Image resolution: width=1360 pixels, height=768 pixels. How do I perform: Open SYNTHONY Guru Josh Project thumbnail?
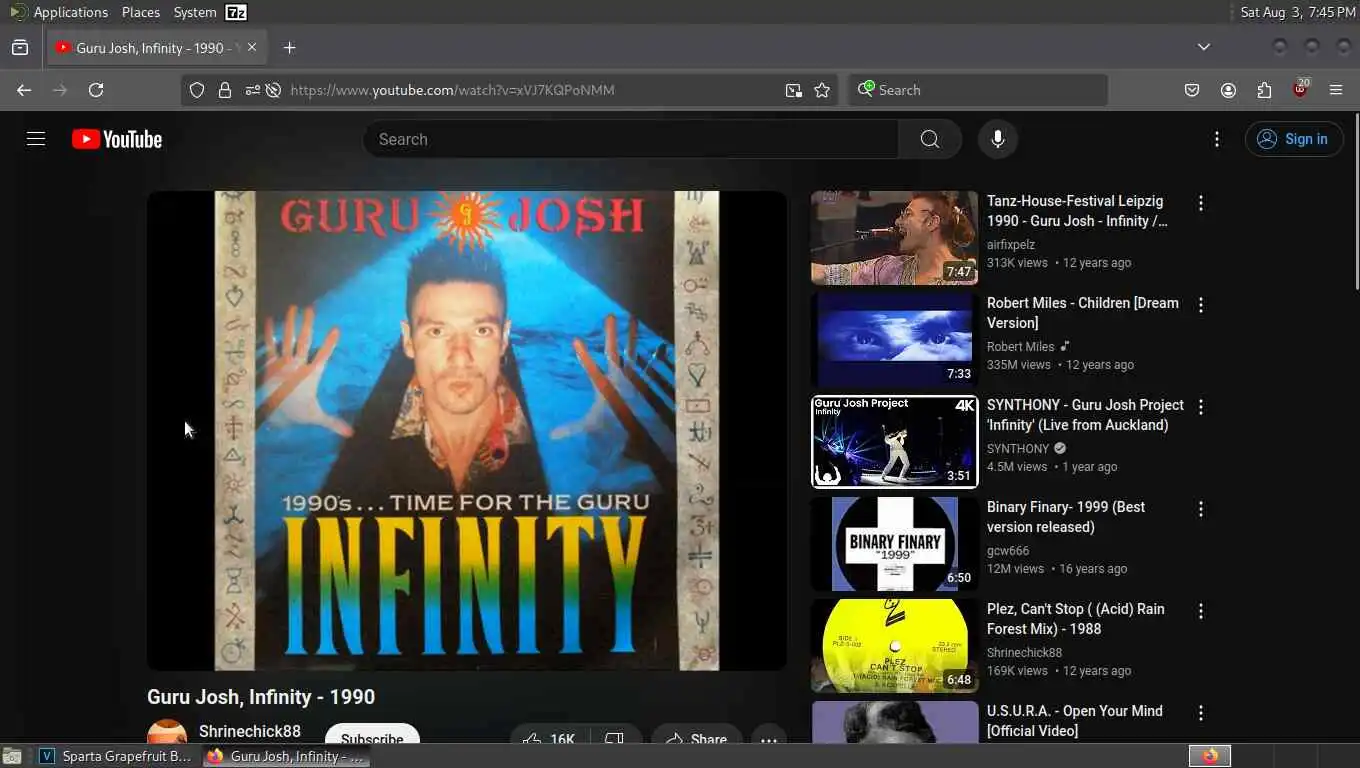tap(895, 442)
